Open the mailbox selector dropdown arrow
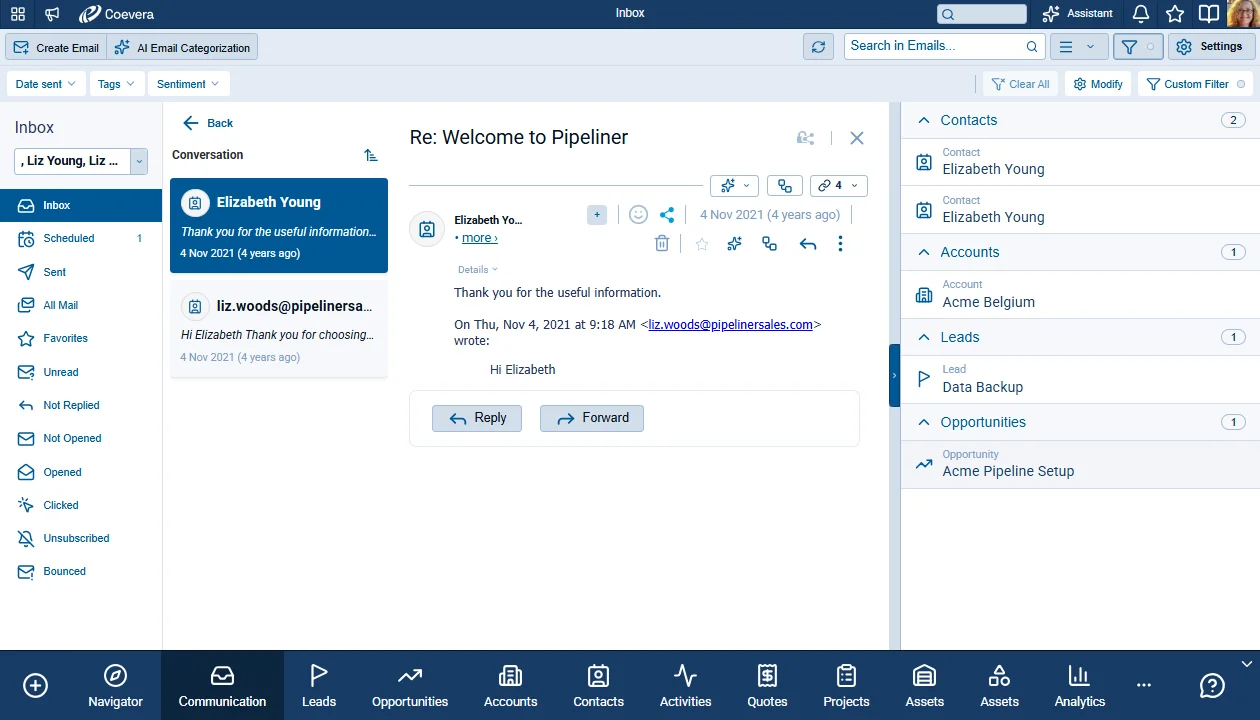This screenshot has width=1260, height=720. pos(139,161)
